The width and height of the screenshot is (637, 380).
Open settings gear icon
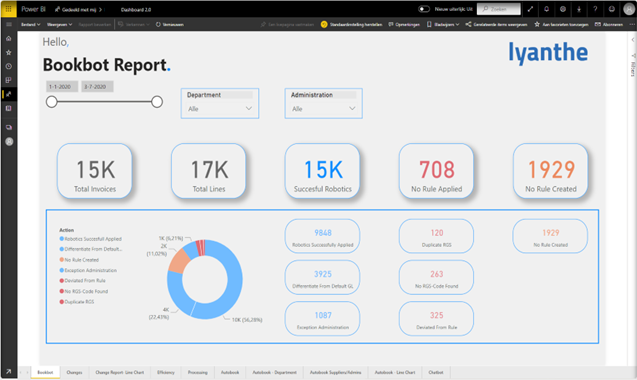(563, 9)
